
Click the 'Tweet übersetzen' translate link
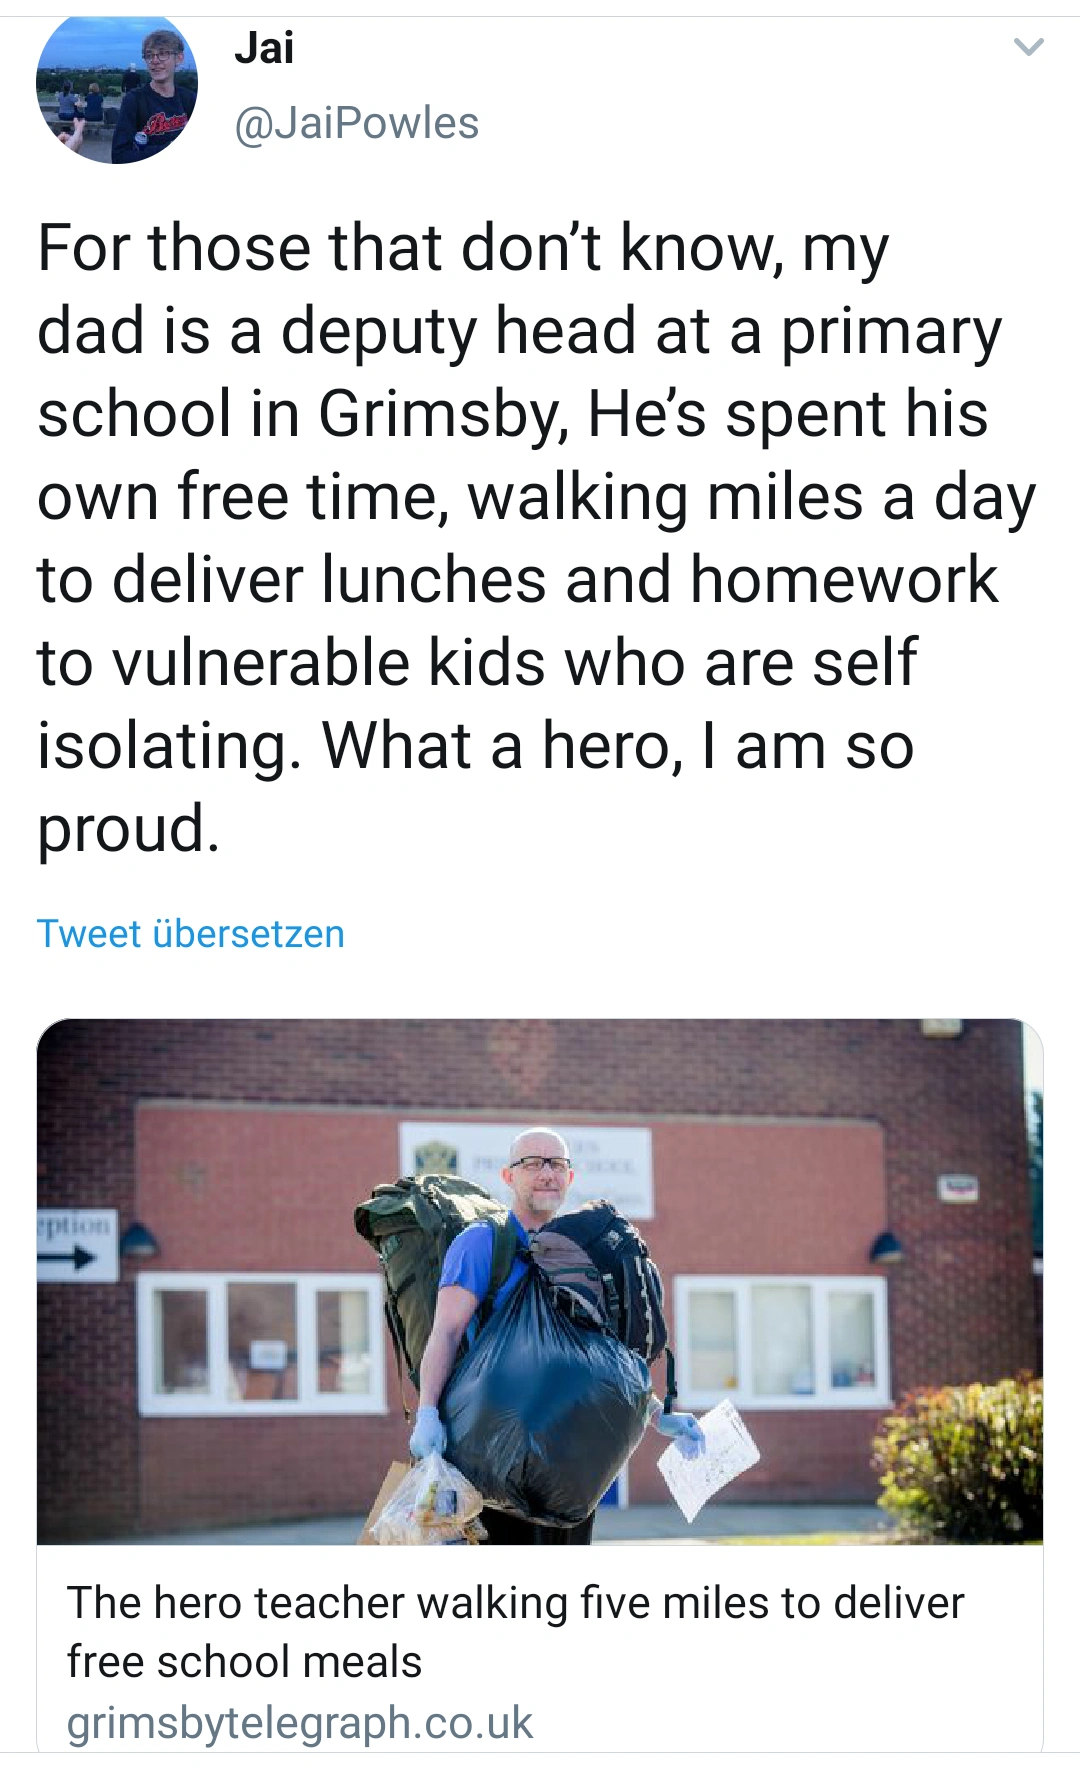190,934
